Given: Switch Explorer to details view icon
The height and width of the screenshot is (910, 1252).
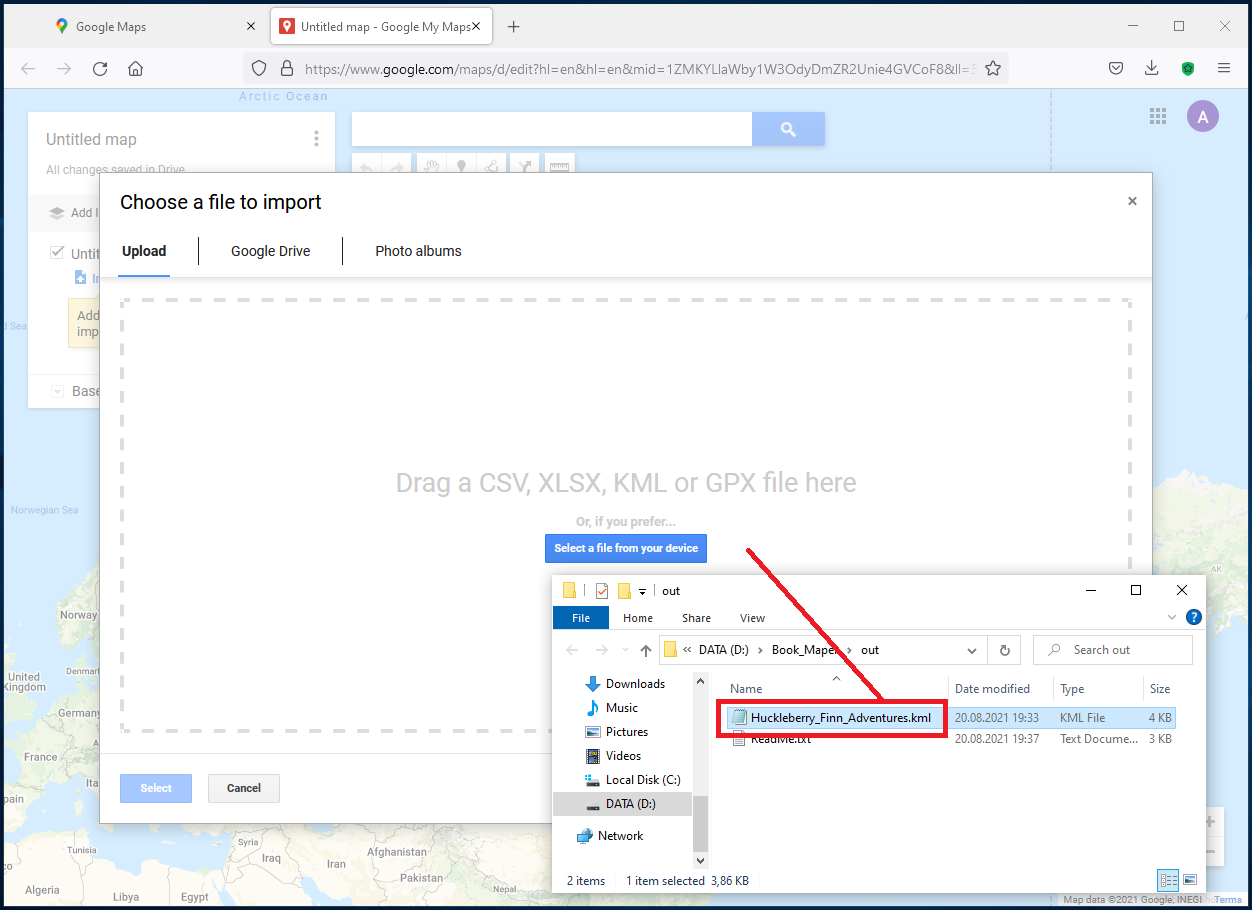Looking at the screenshot, I should (x=1168, y=880).
